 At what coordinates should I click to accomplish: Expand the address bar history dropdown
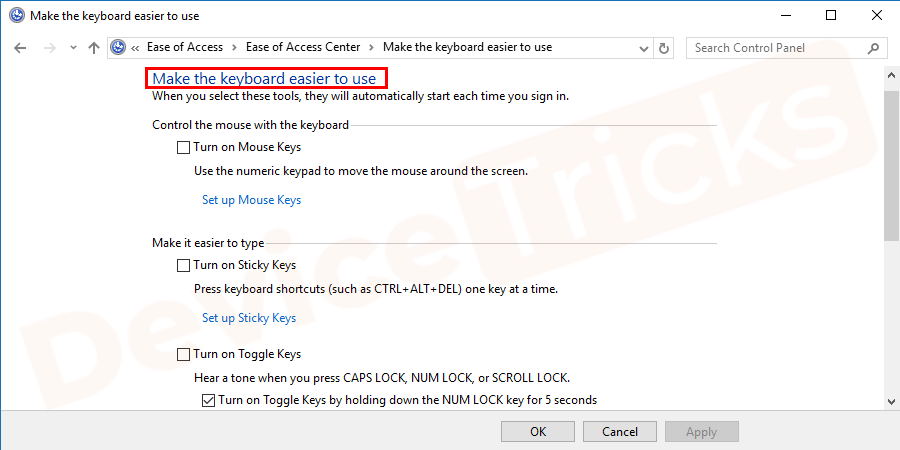[x=642, y=48]
